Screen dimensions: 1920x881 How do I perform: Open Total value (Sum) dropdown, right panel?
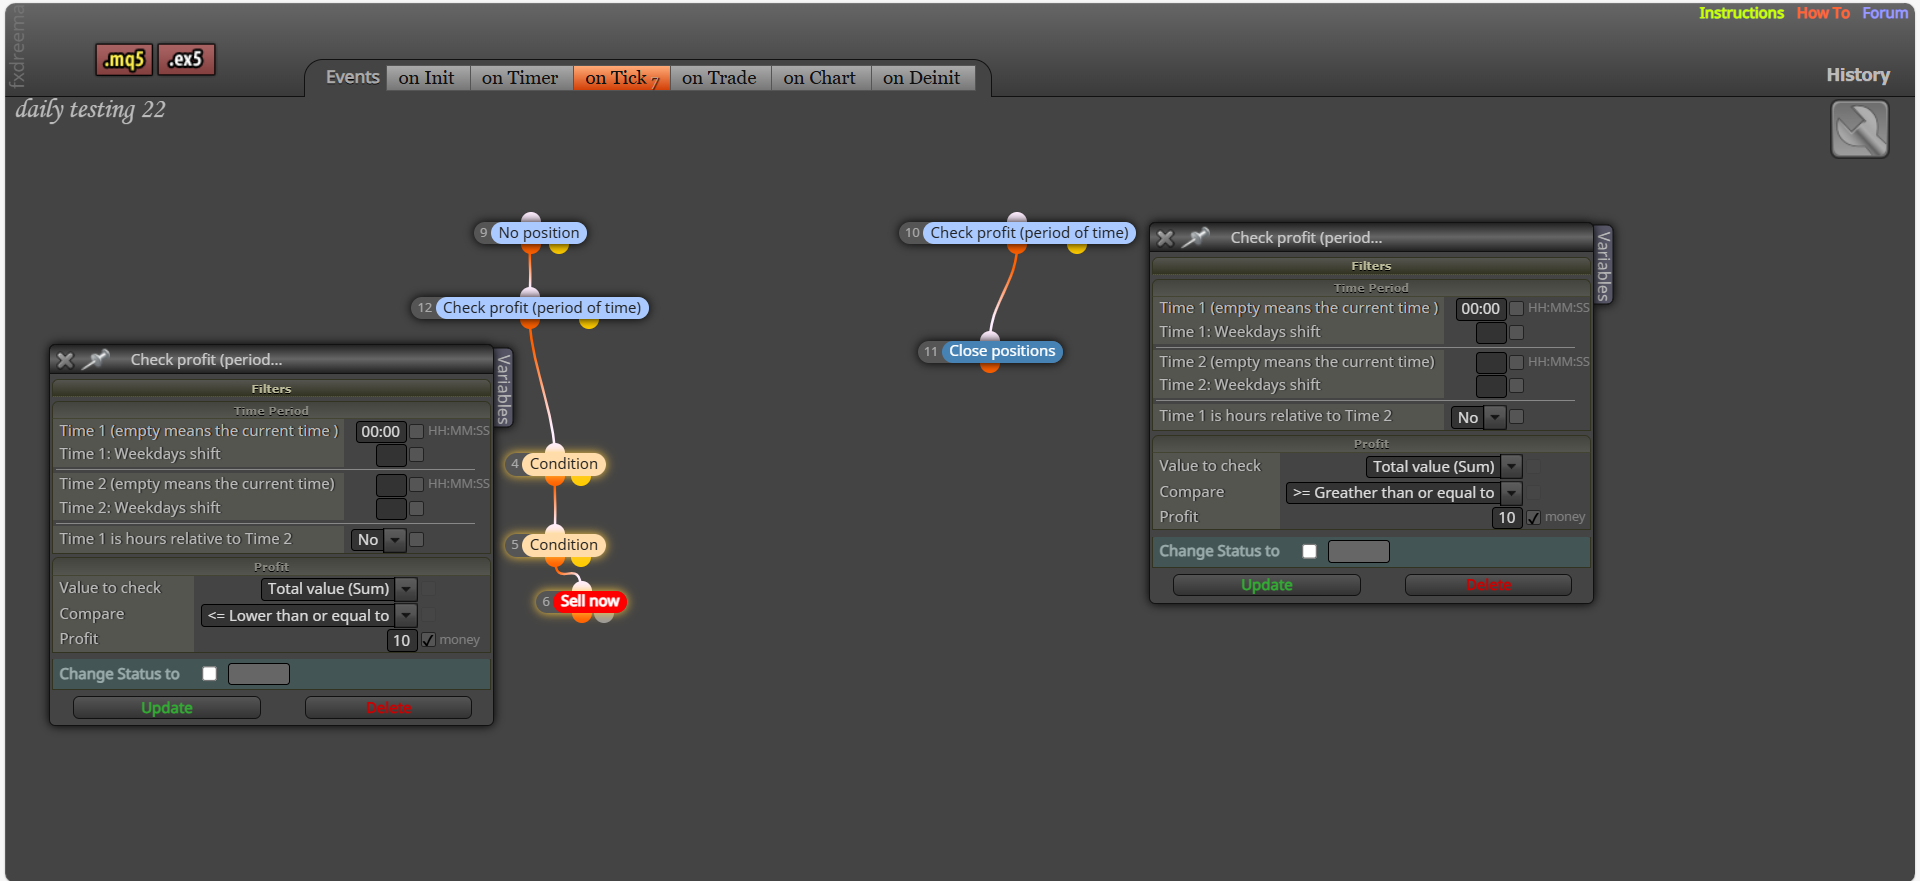point(1444,467)
